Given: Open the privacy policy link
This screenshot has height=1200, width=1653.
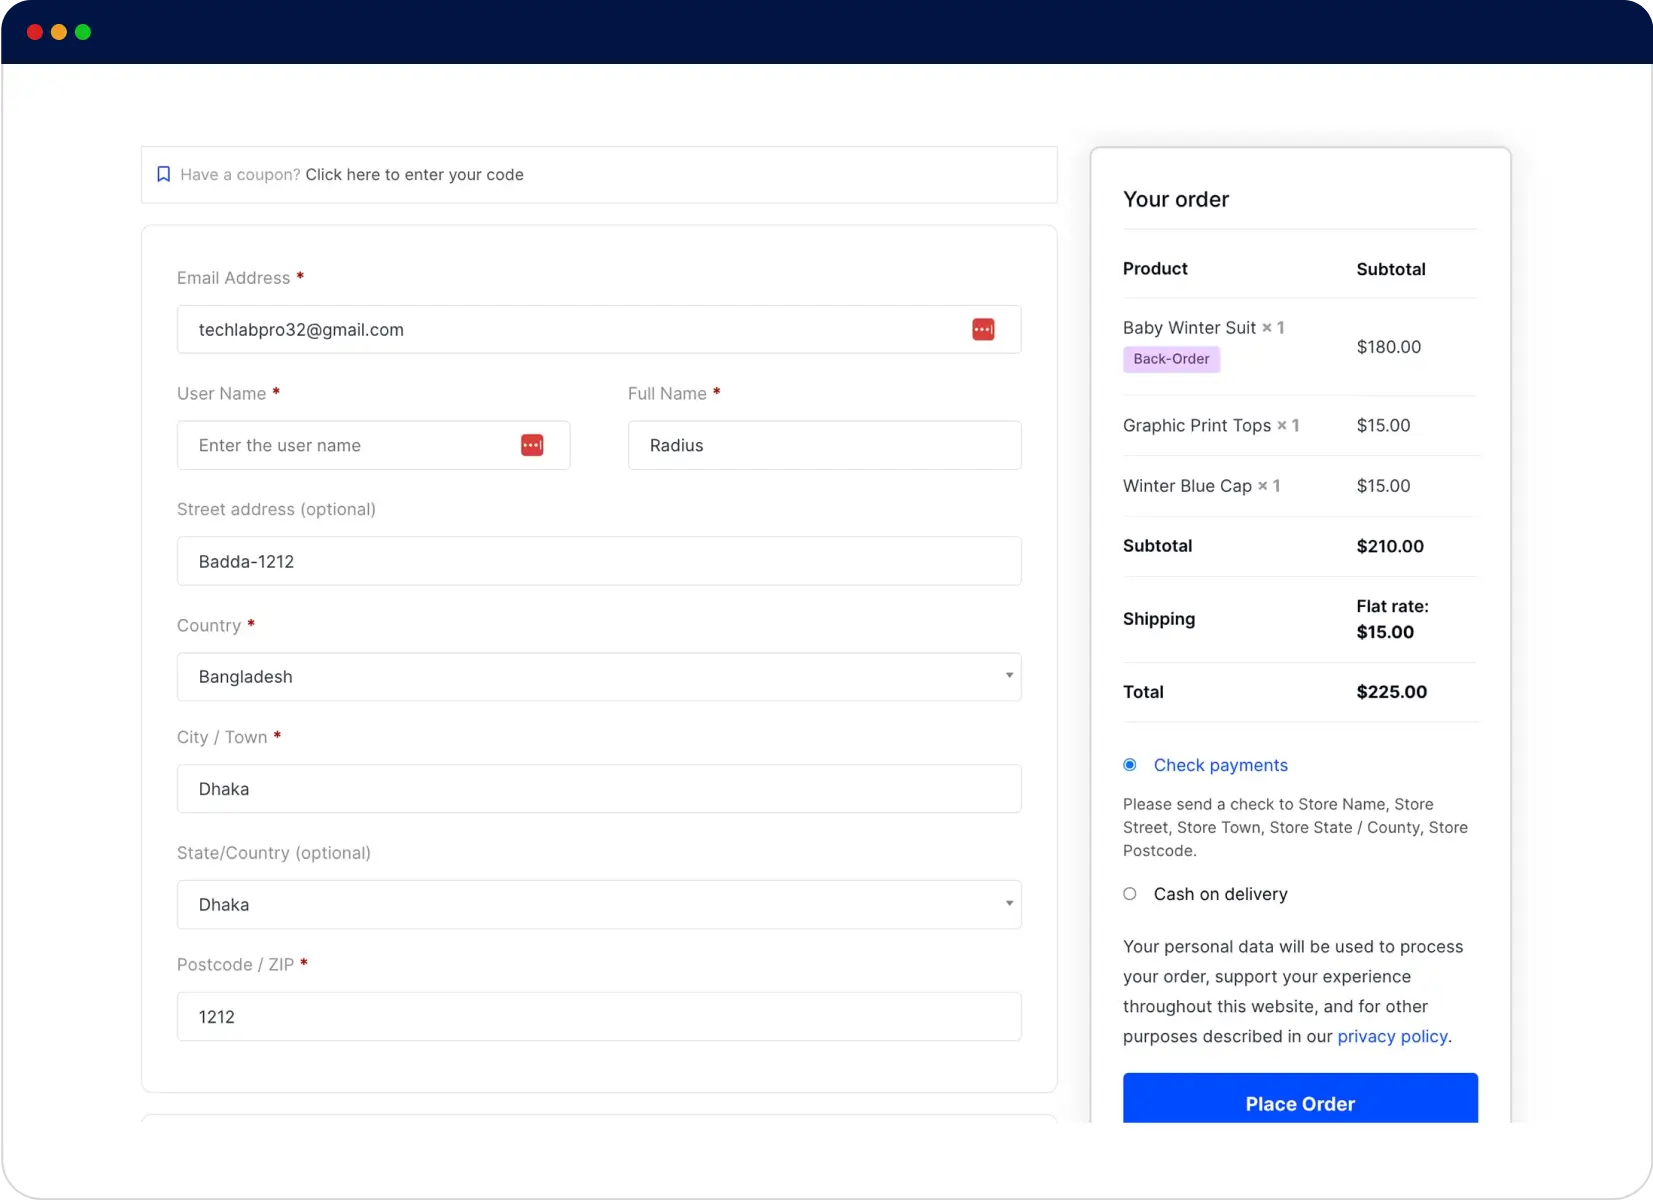Looking at the screenshot, I should pos(1392,1036).
